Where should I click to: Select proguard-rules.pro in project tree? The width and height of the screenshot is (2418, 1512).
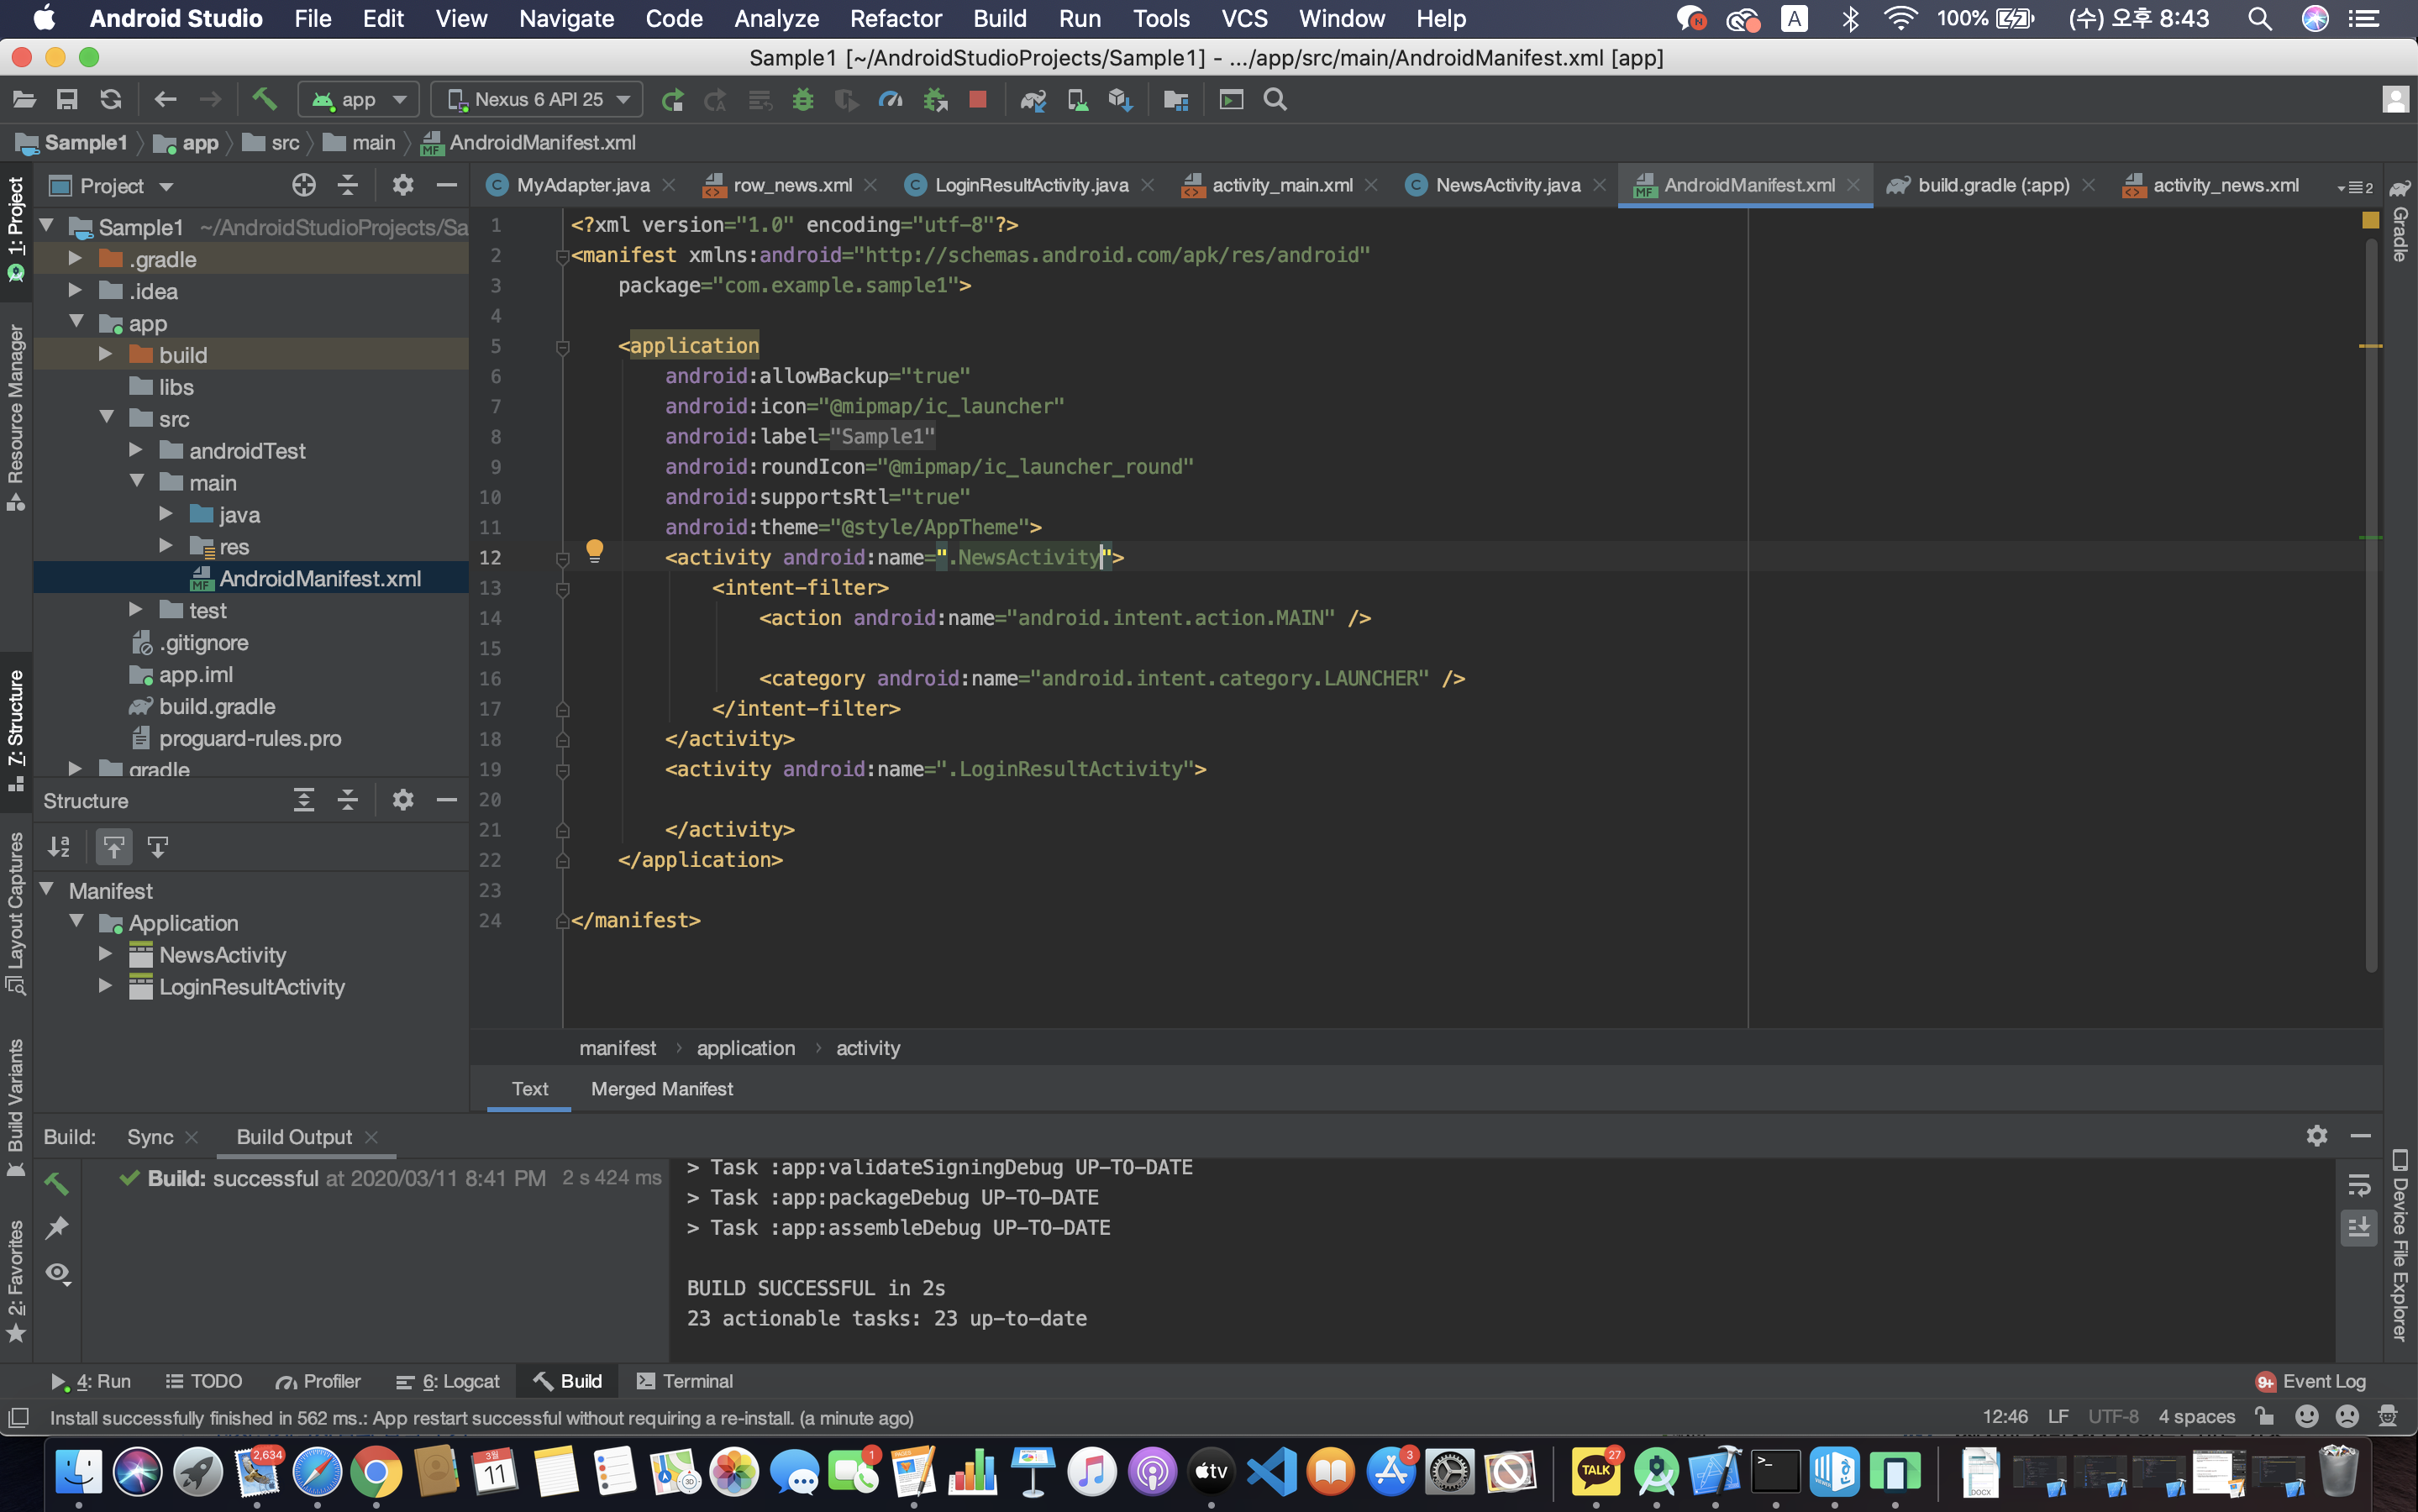coord(250,738)
